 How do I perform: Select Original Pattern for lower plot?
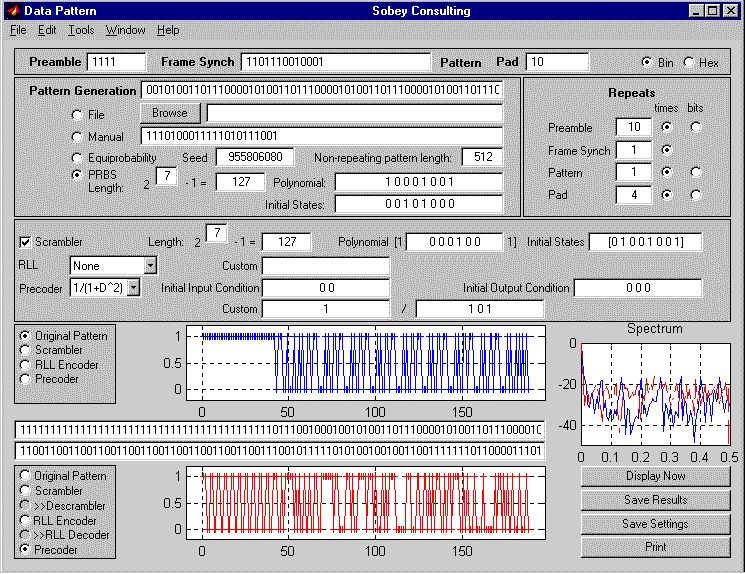(25, 475)
